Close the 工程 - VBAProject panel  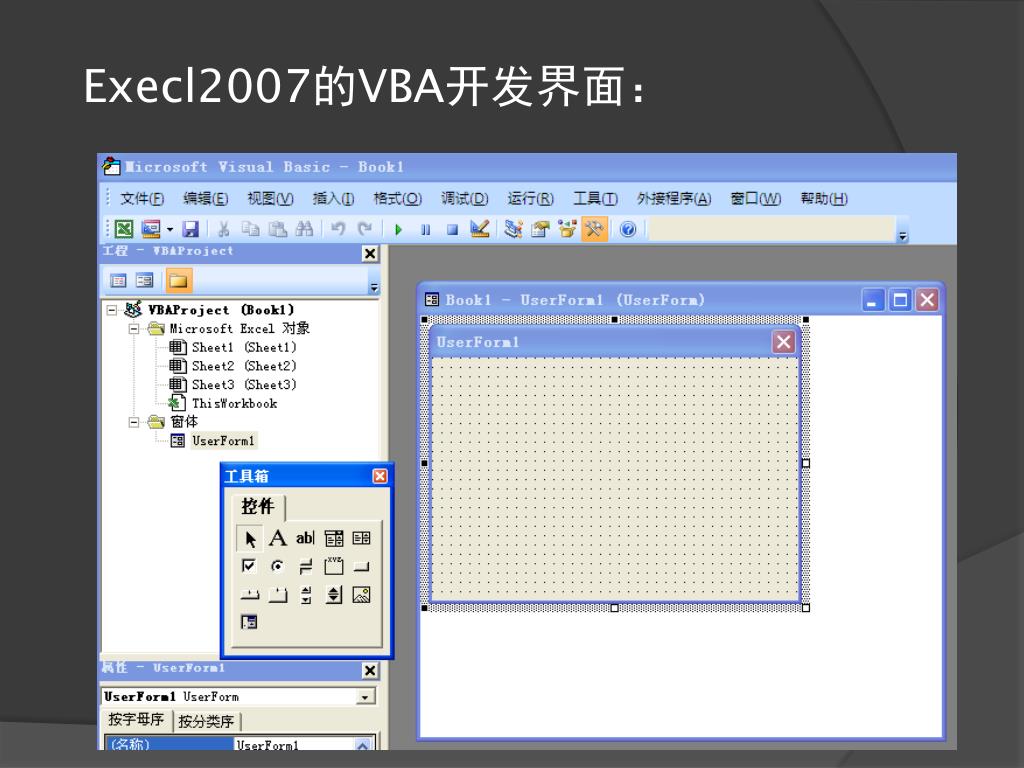[370, 253]
